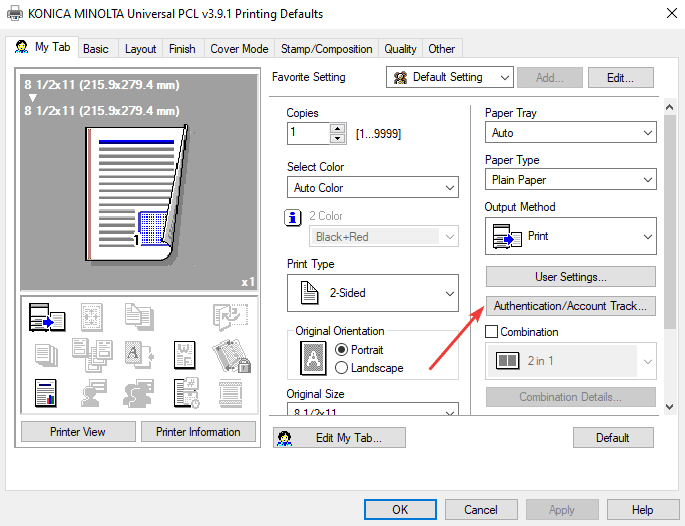Image resolution: width=685 pixels, height=526 pixels.
Task: Enable the Combination checkbox
Action: [492, 332]
